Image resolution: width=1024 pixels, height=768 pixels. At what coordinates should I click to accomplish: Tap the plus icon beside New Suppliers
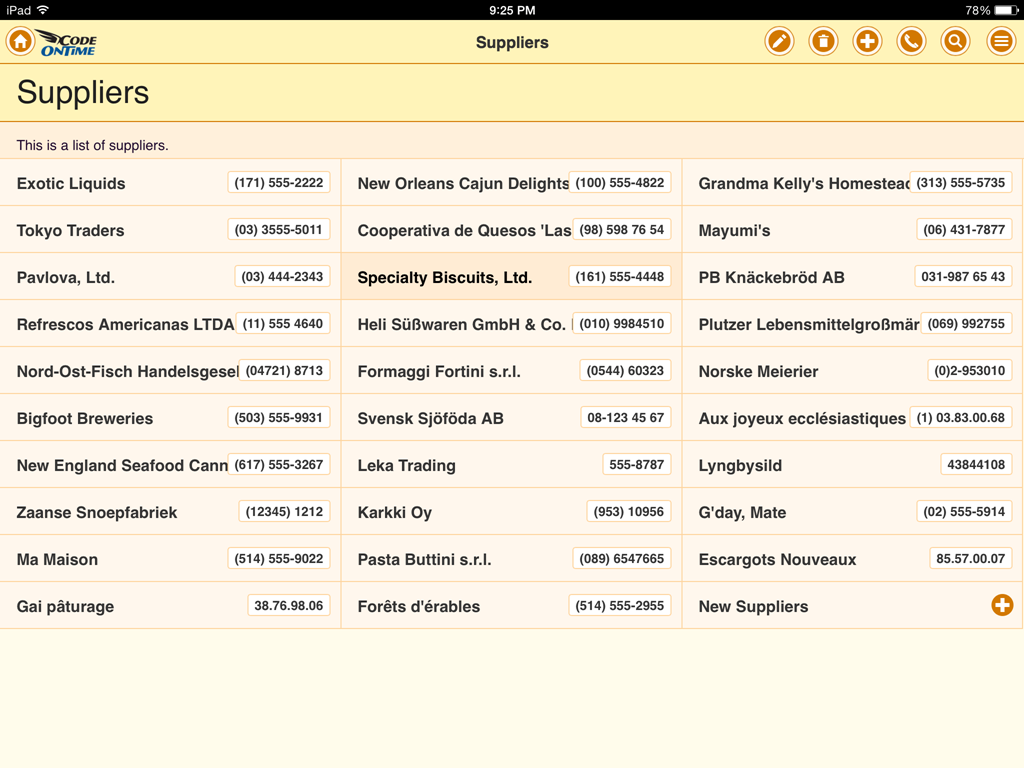[x=1001, y=605]
